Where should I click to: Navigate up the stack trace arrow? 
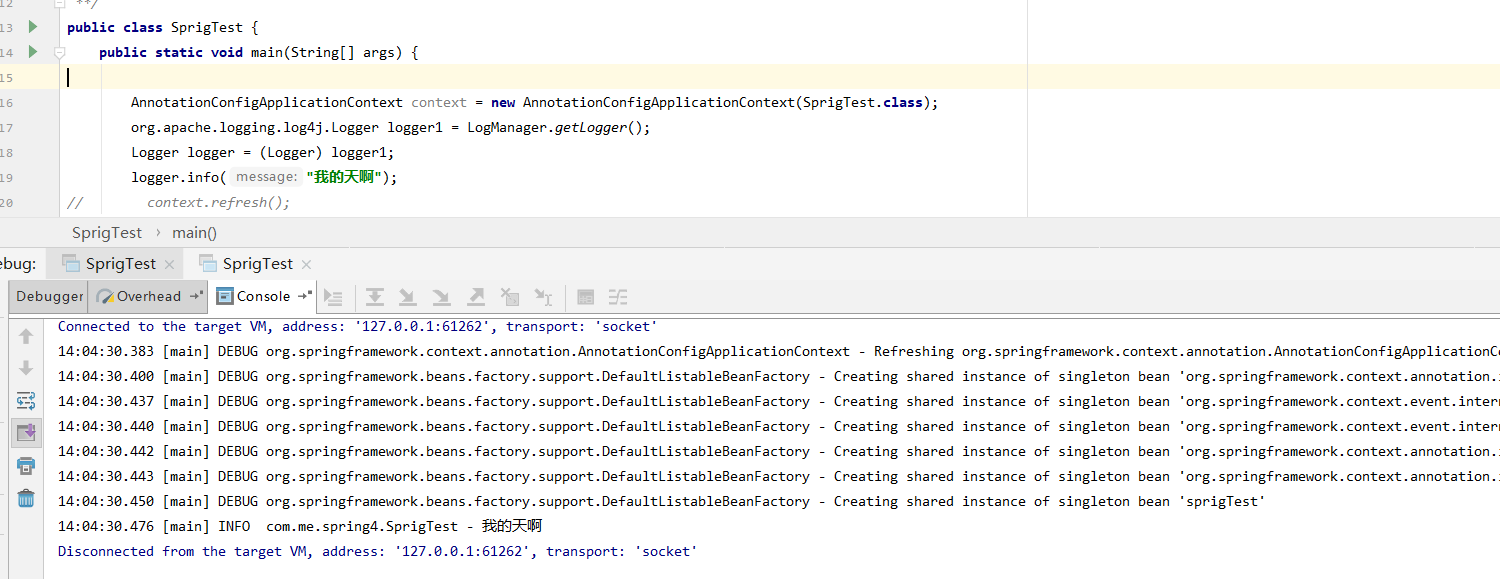25,336
